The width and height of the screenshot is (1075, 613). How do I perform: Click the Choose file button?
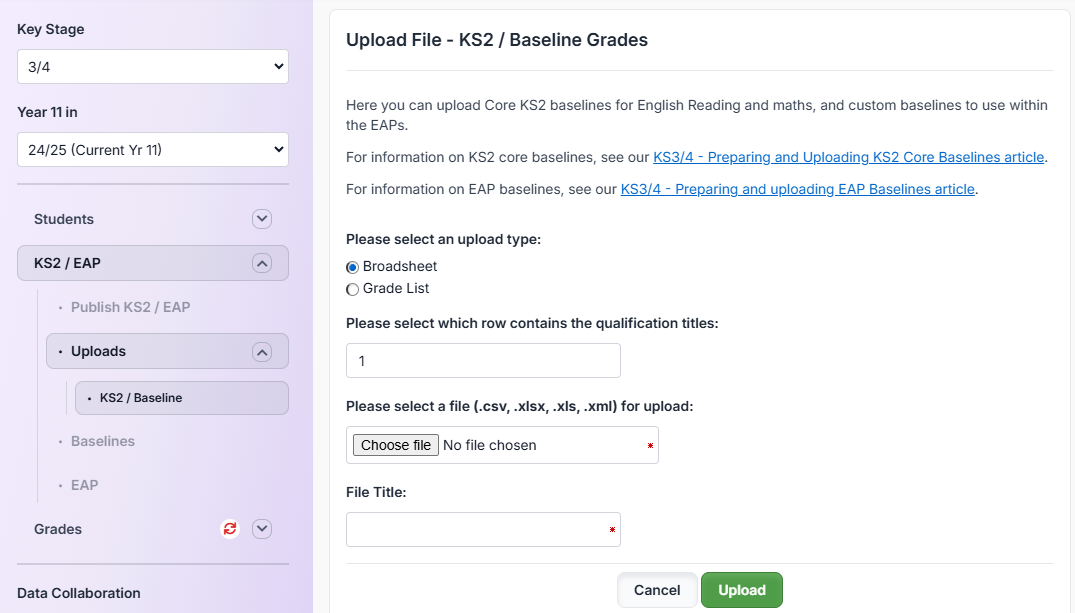[x=396, y=445]
